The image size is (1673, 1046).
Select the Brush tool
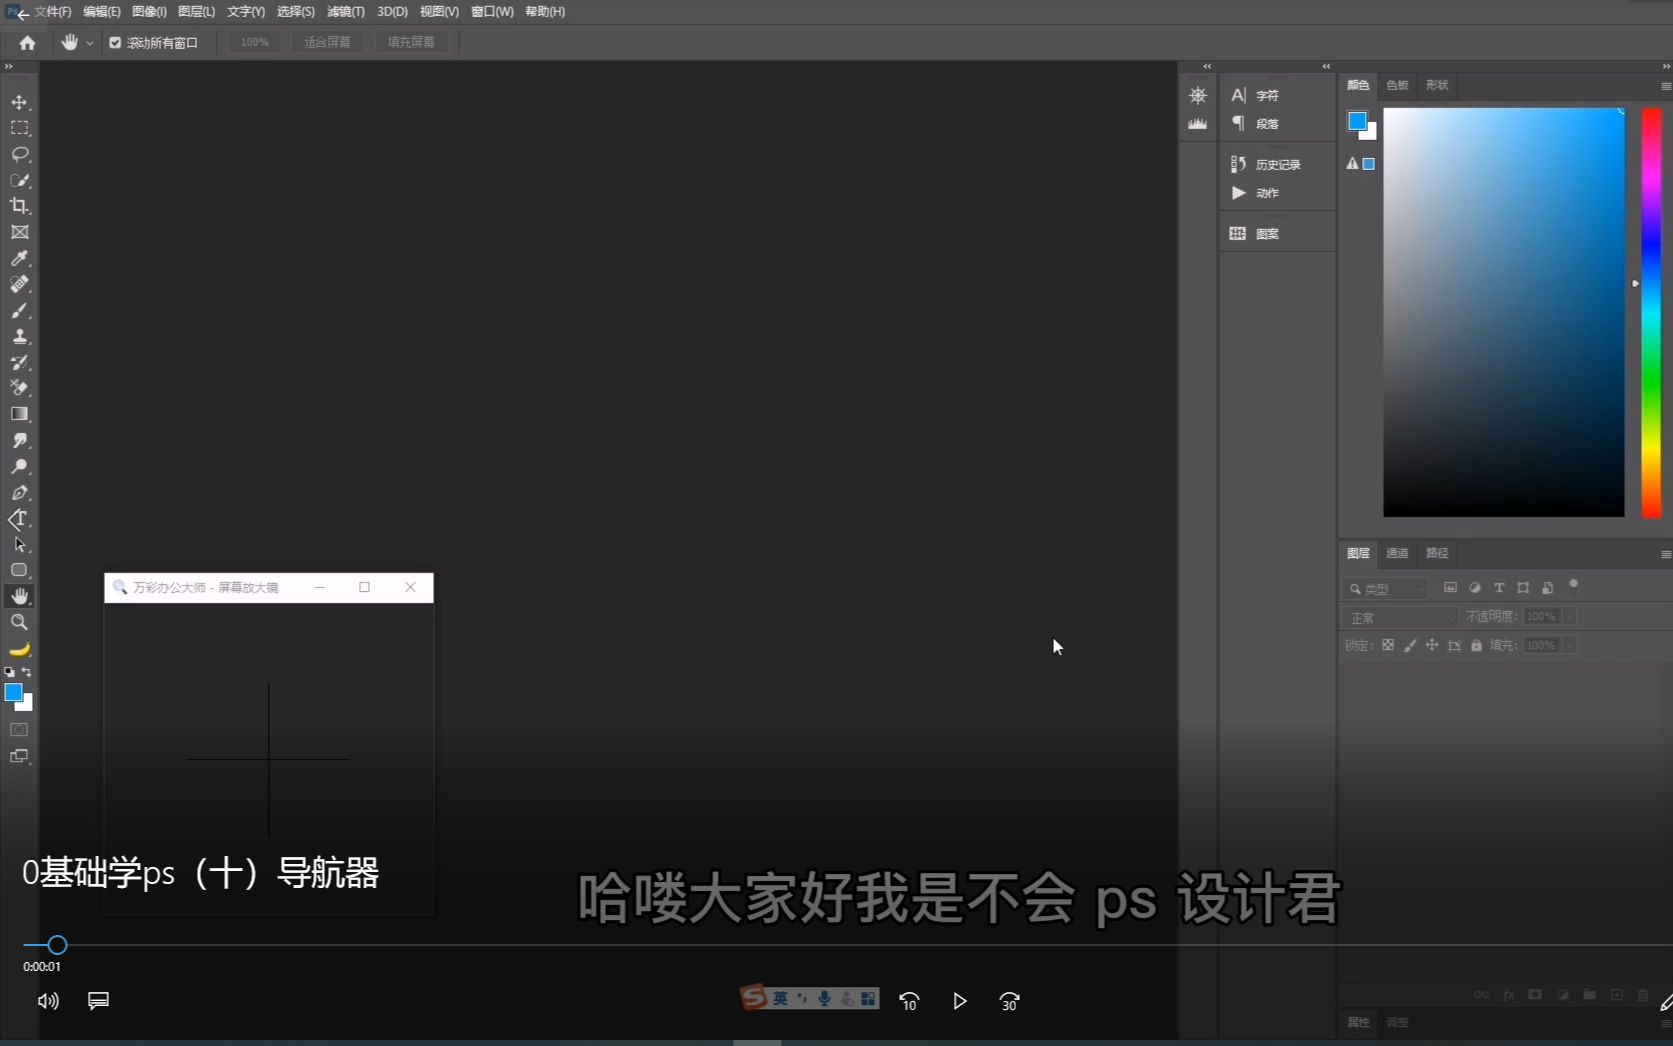point(19,310)
